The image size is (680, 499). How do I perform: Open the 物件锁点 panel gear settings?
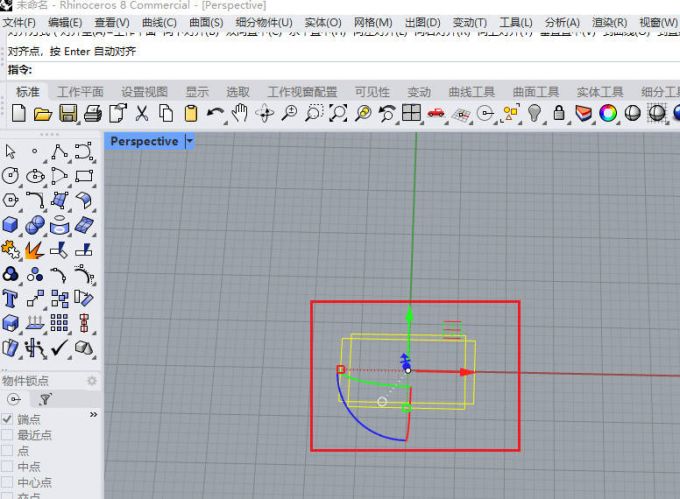click(x=92, y=381)
